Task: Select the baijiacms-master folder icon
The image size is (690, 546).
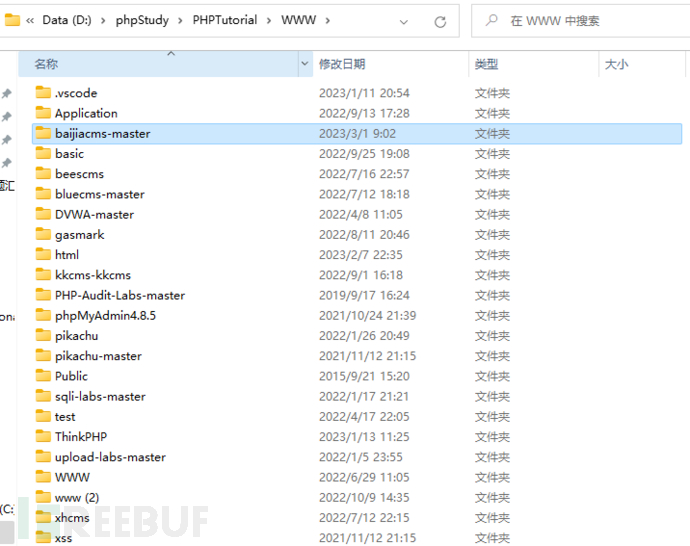Action: [43, 133]
